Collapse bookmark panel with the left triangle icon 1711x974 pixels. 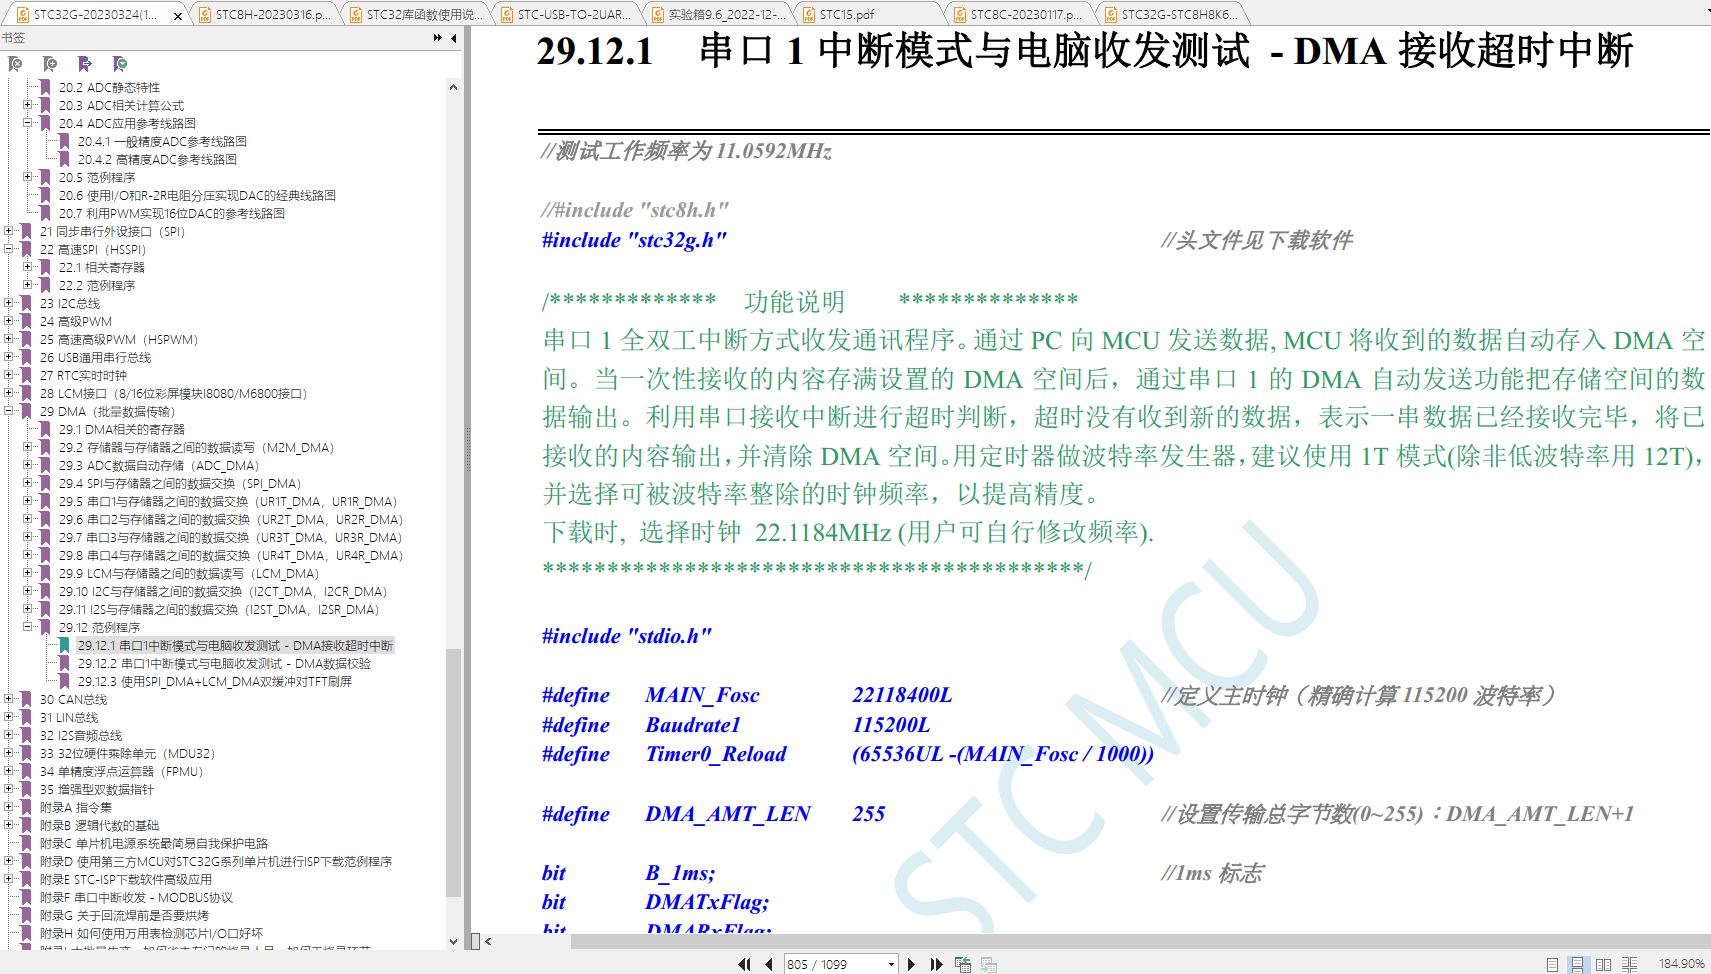pos(454,38)
